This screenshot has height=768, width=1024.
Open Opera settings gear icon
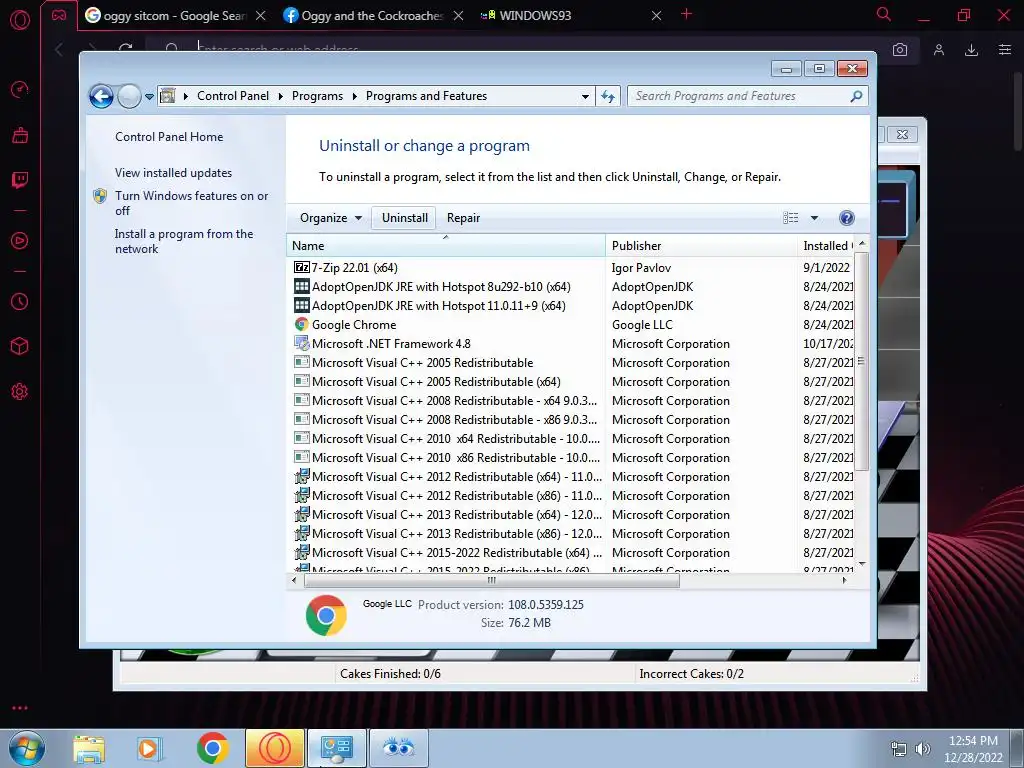(20, 392)
